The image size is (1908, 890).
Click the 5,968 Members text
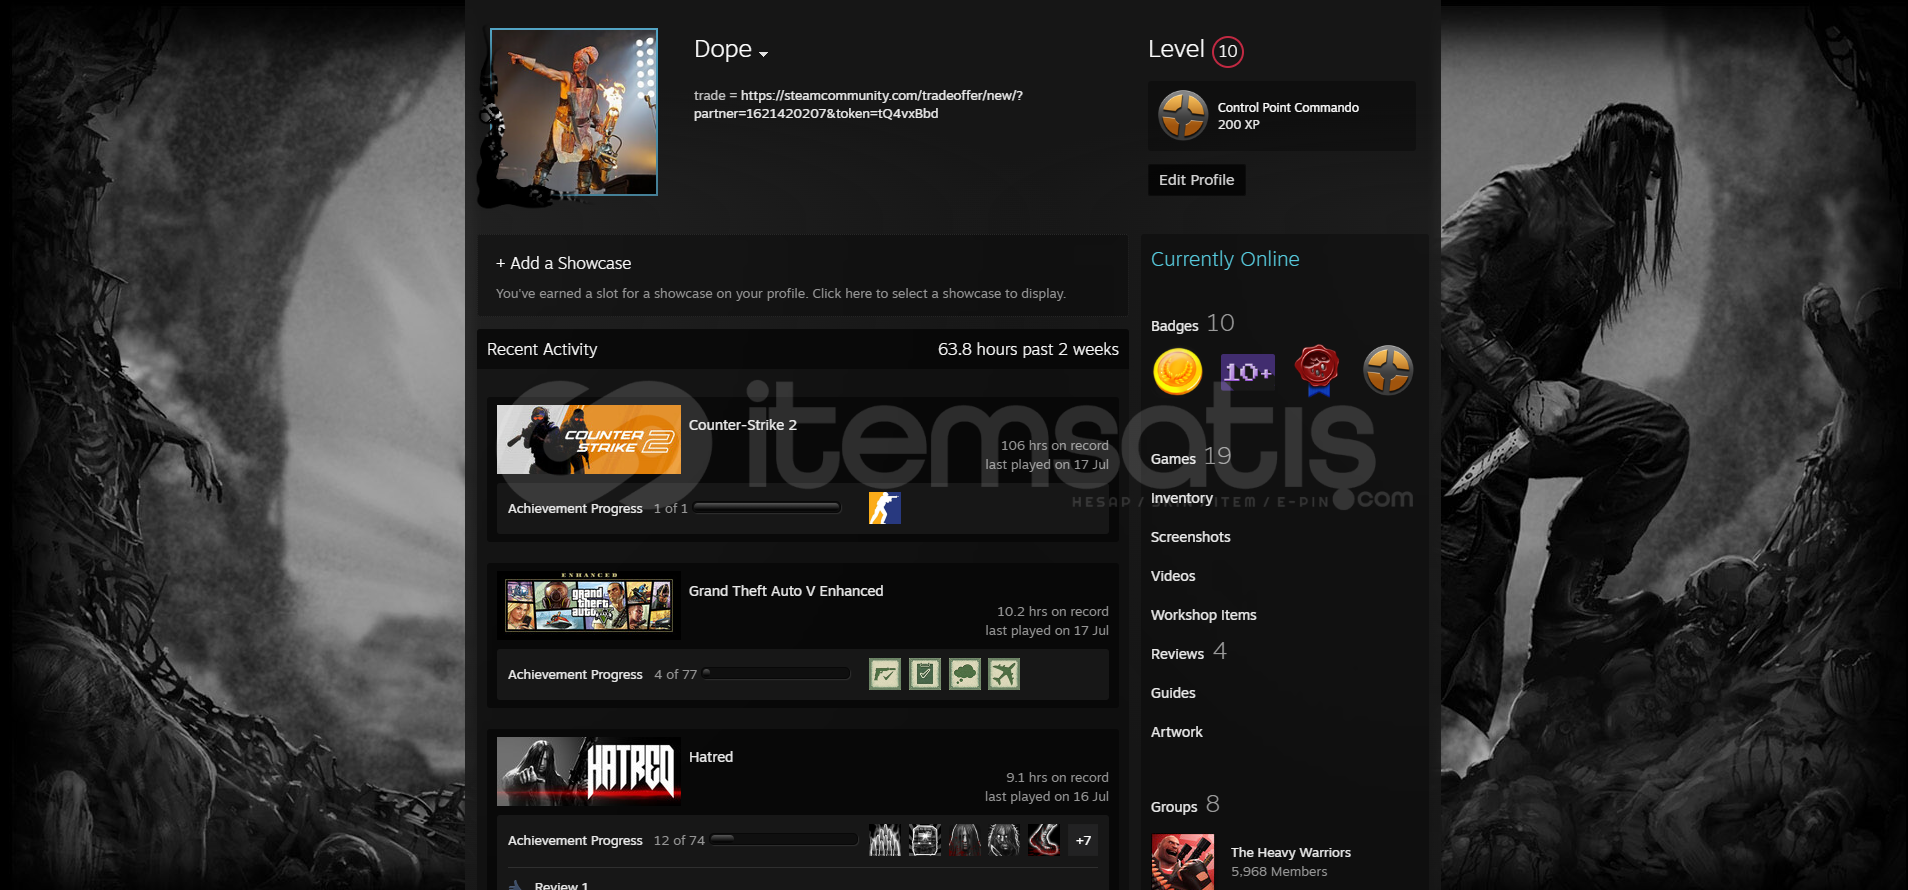pyautogui.click(x=1279, y=872)
